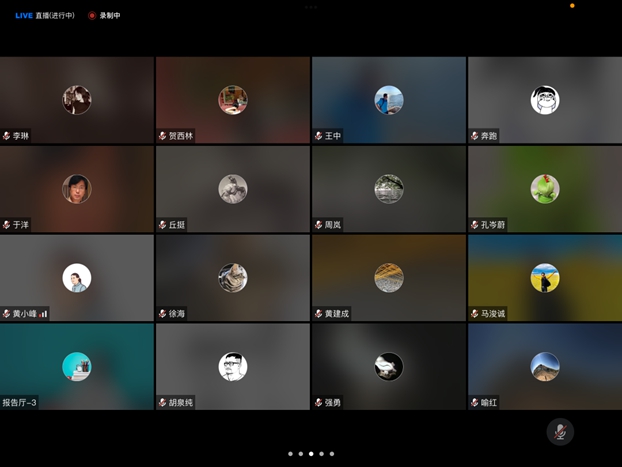Click the name label 于洋
Screen dimensions: 622x467
(21, 225)
